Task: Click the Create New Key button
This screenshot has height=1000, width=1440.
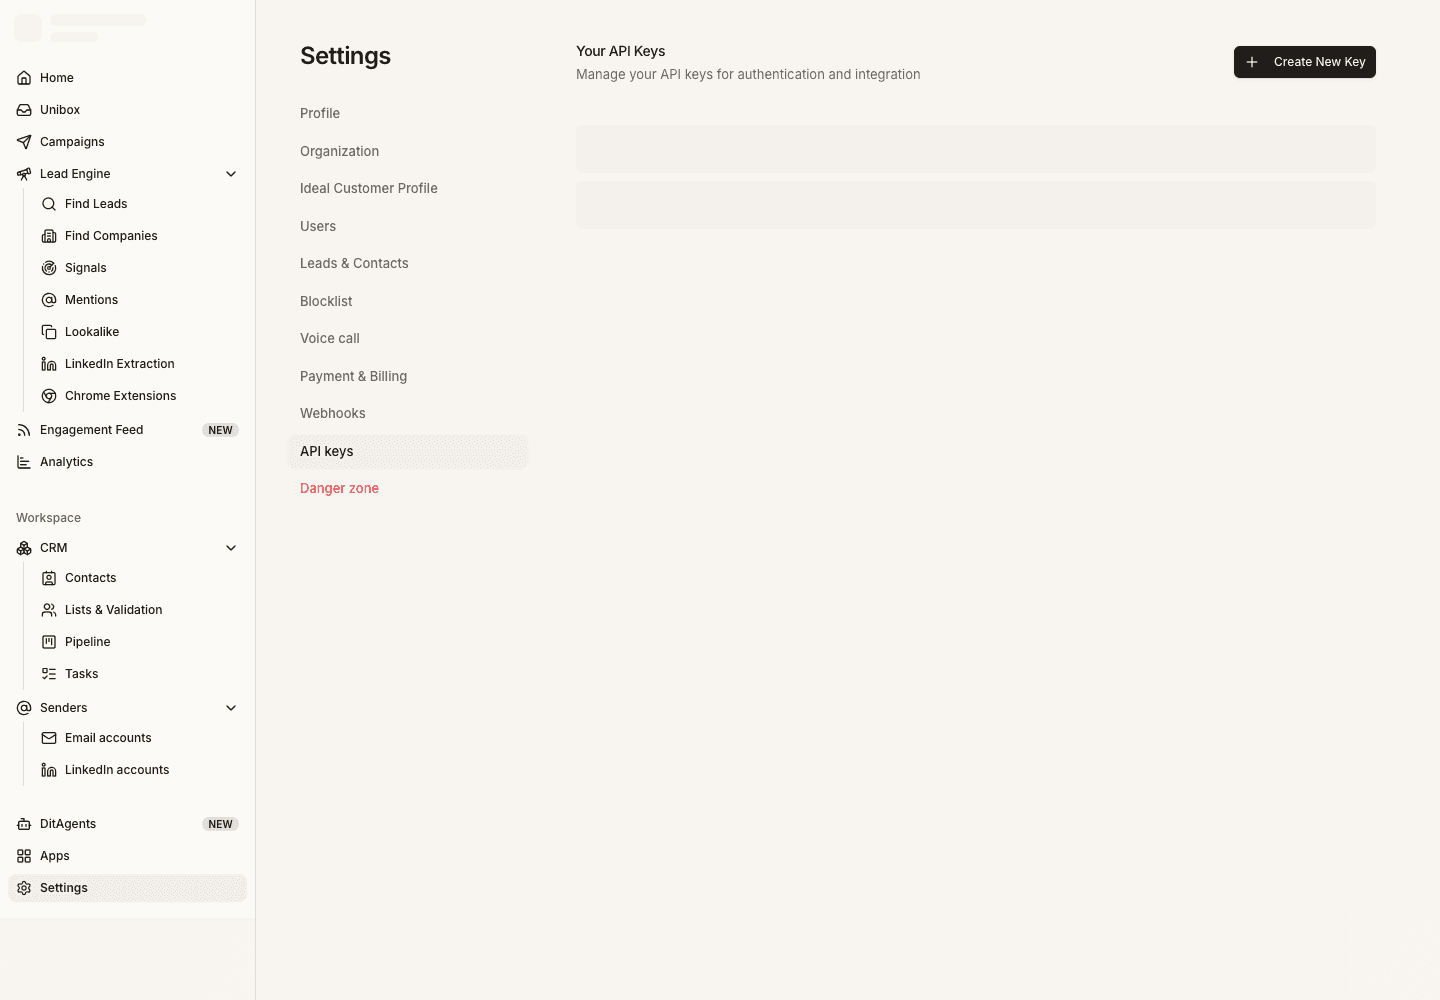Action: [x=1305, y=62]
